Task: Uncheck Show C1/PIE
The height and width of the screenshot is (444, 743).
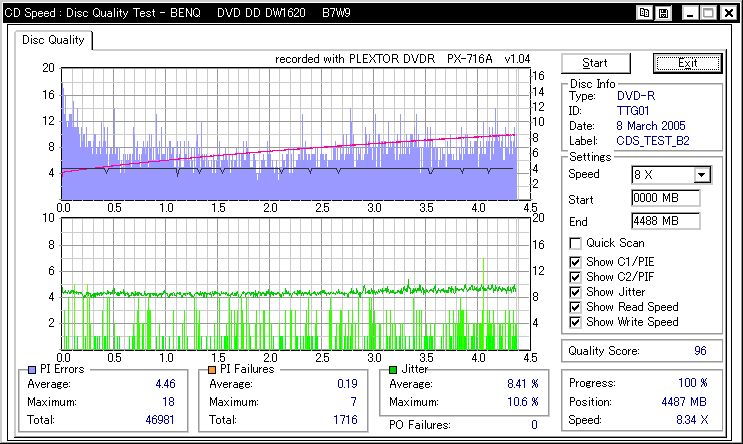Action: coord(575,261)
